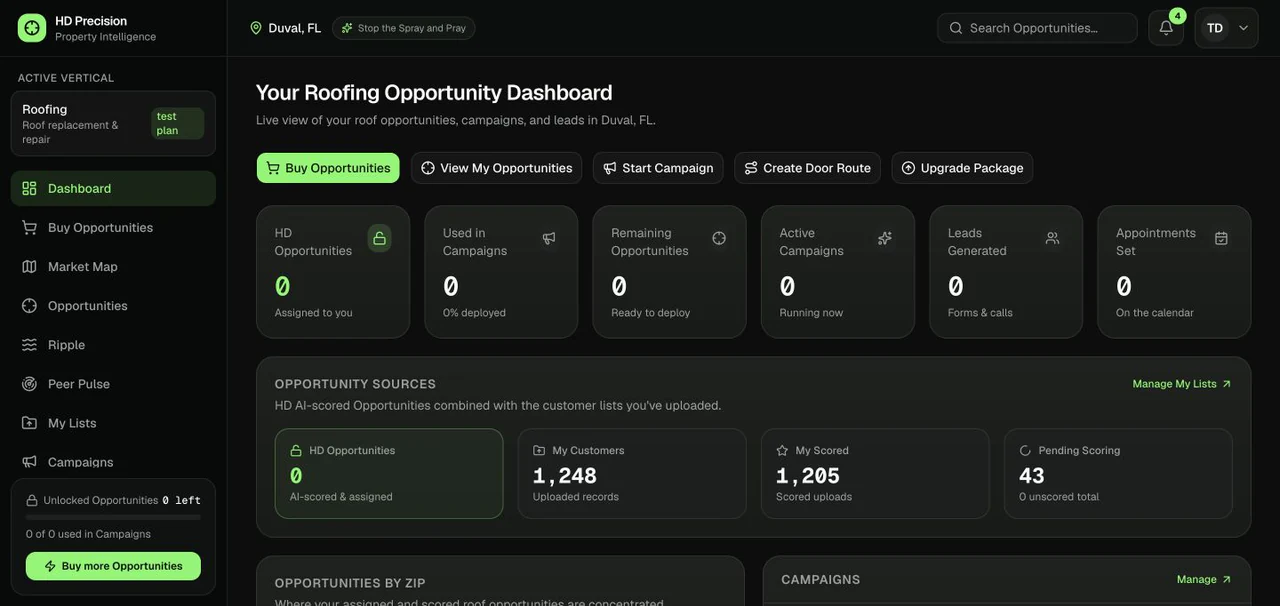The image size is (1280, 606).
Task: Select the HD Opportunities source tile
Action: [x=389, y=474]
